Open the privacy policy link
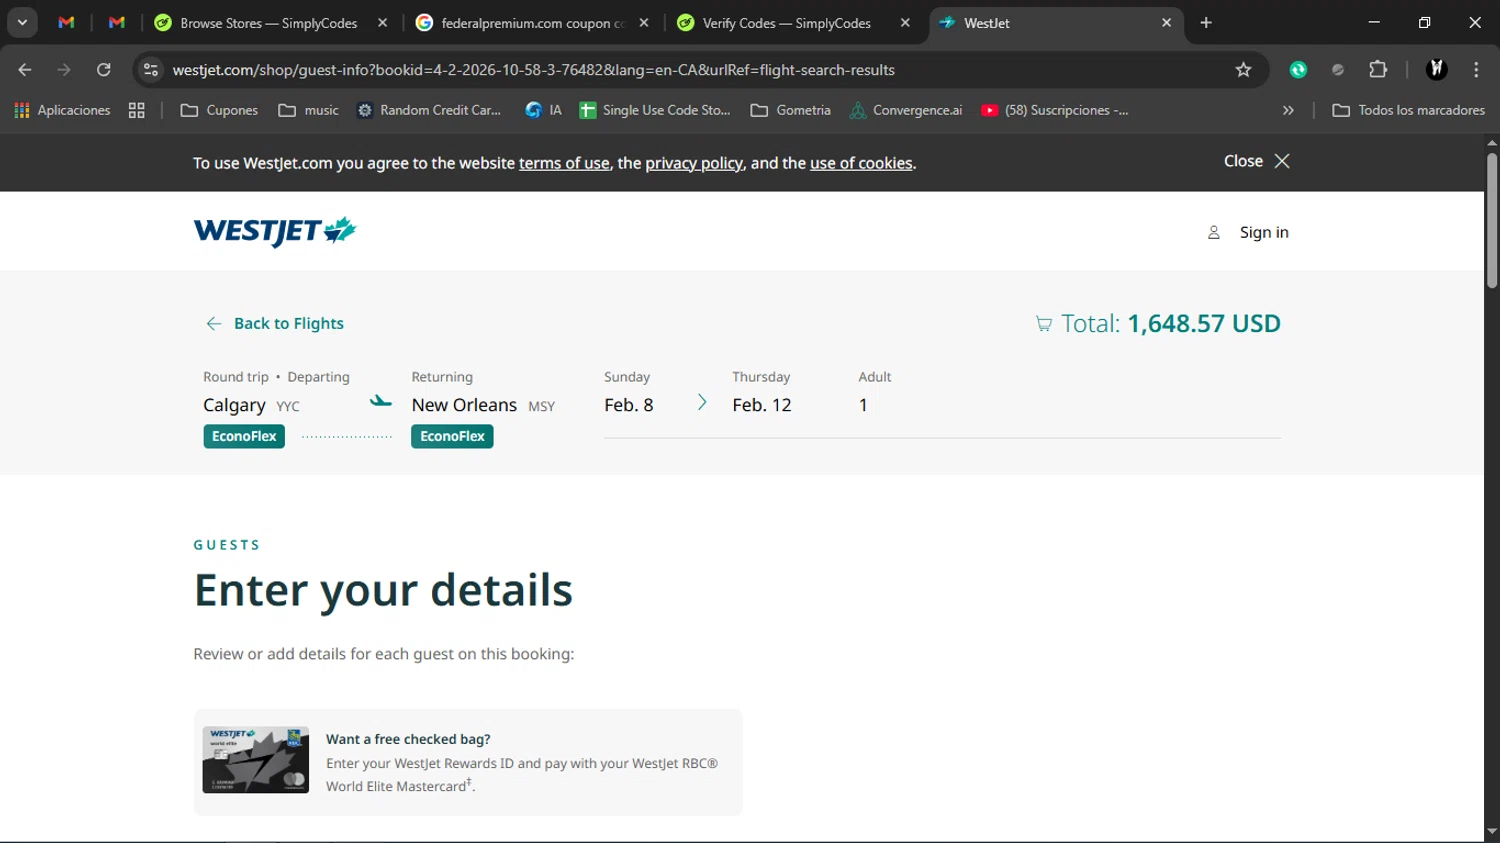The image size is (1500, 843). tap(694, 163)
